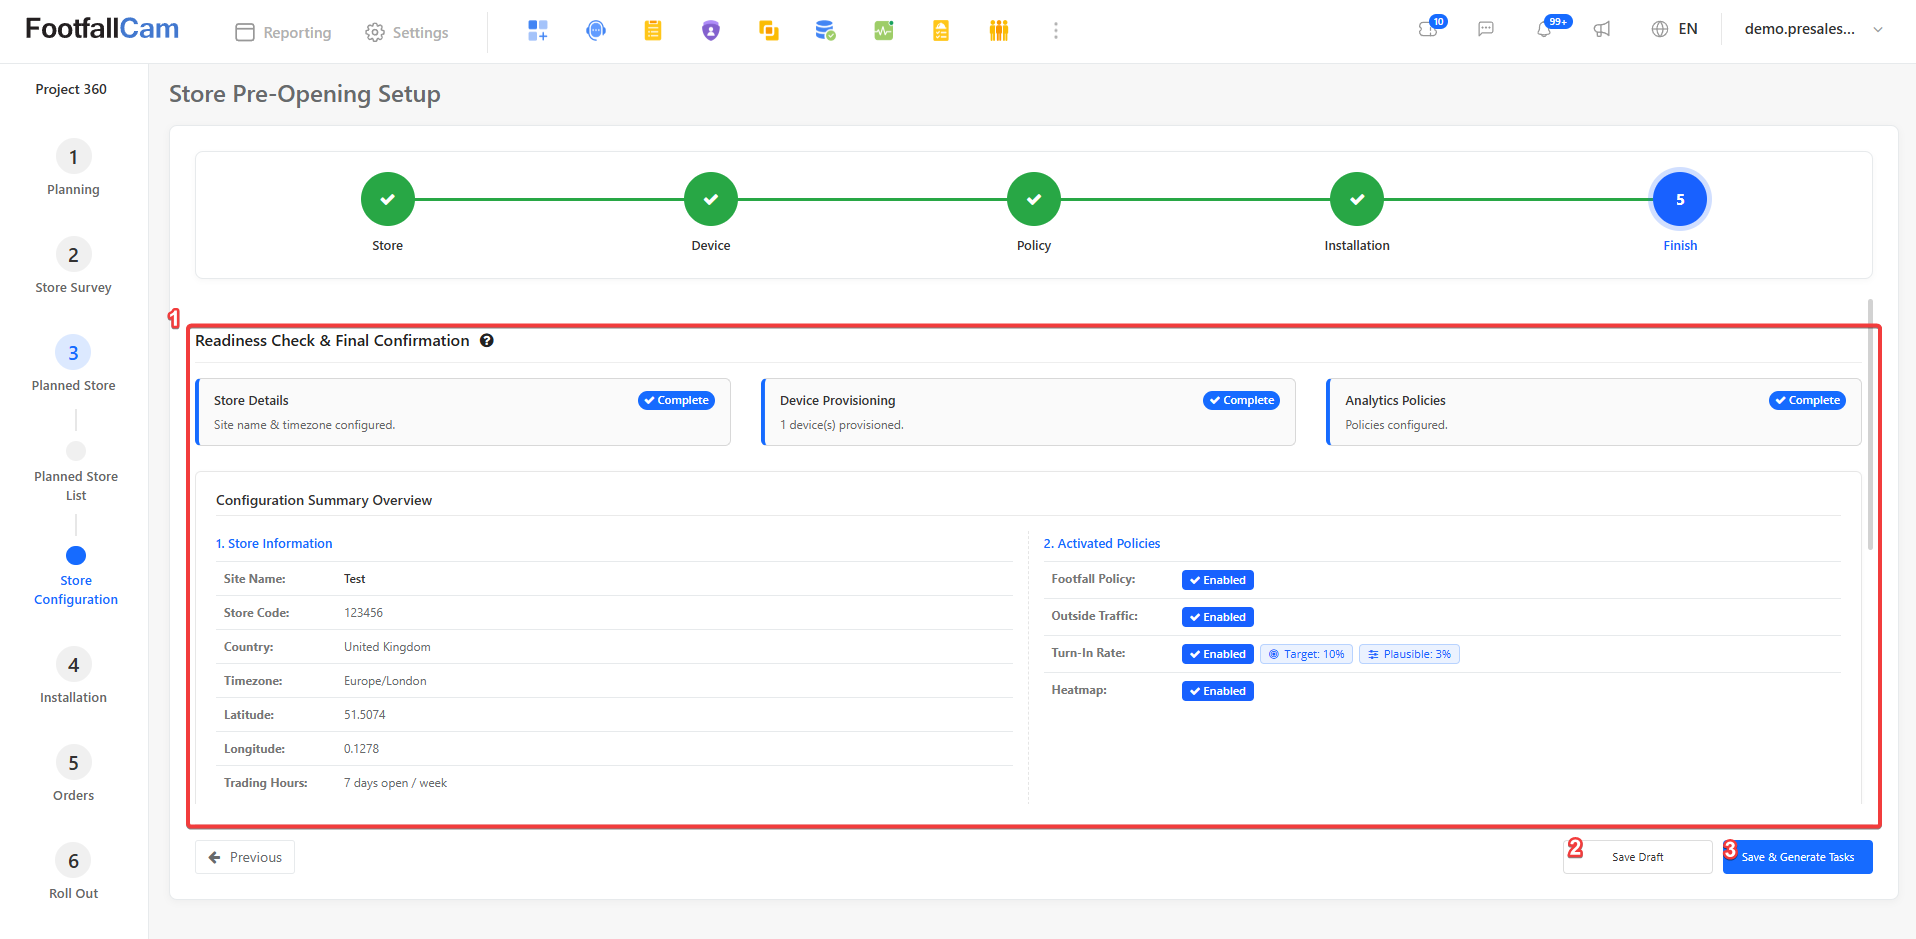Image resolution: width=1916 pixels, height=939 pixels.
Task: Click latitude value 51.5074
Action: point(365,715)
